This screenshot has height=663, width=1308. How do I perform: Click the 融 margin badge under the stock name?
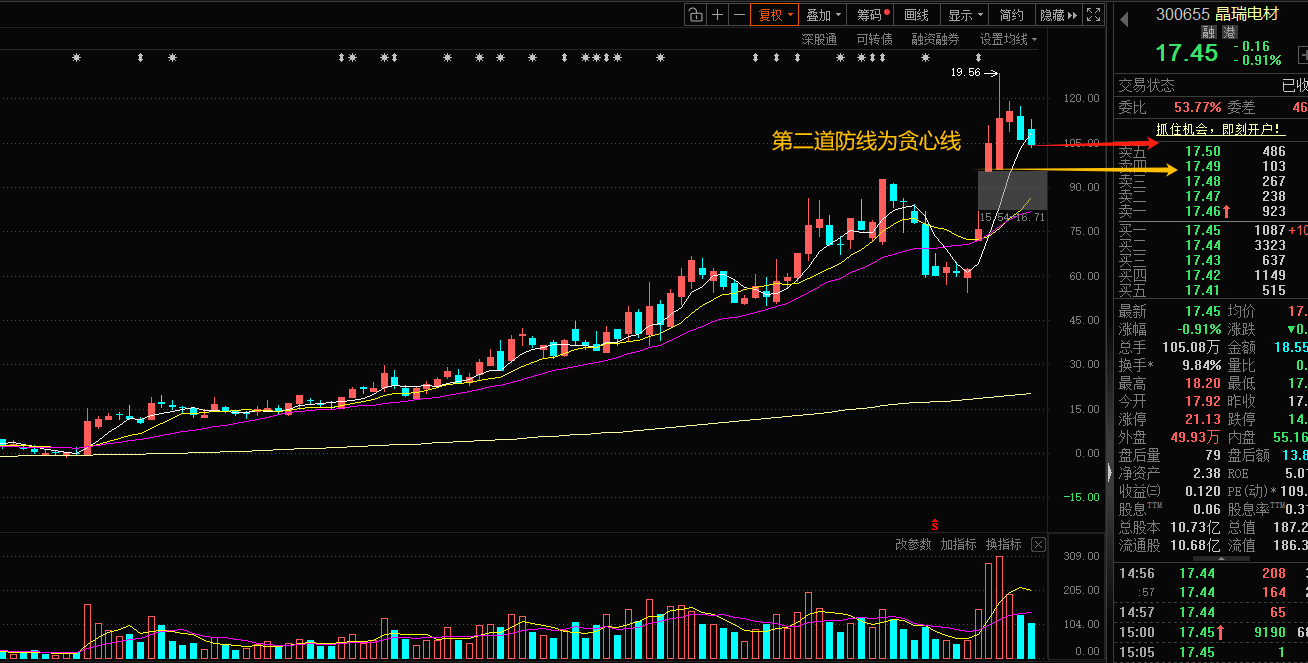[1207, 33]
